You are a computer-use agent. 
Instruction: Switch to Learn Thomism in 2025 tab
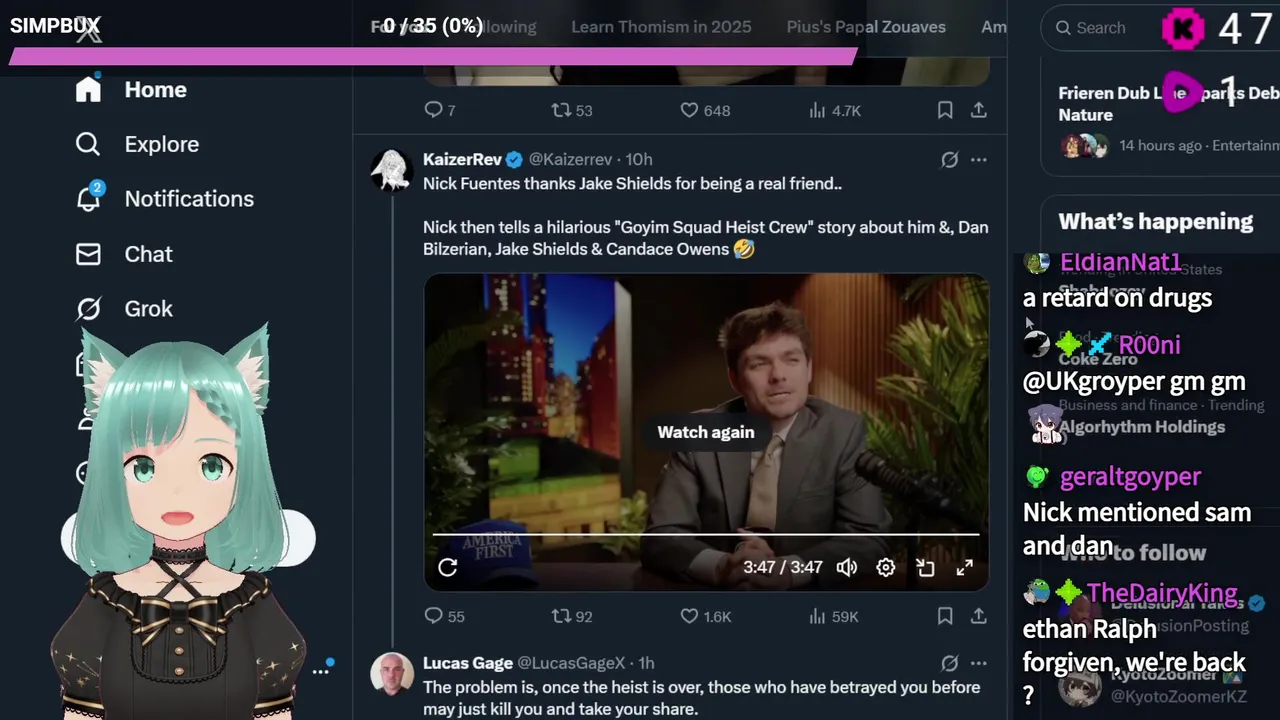(x=661, y=27)
